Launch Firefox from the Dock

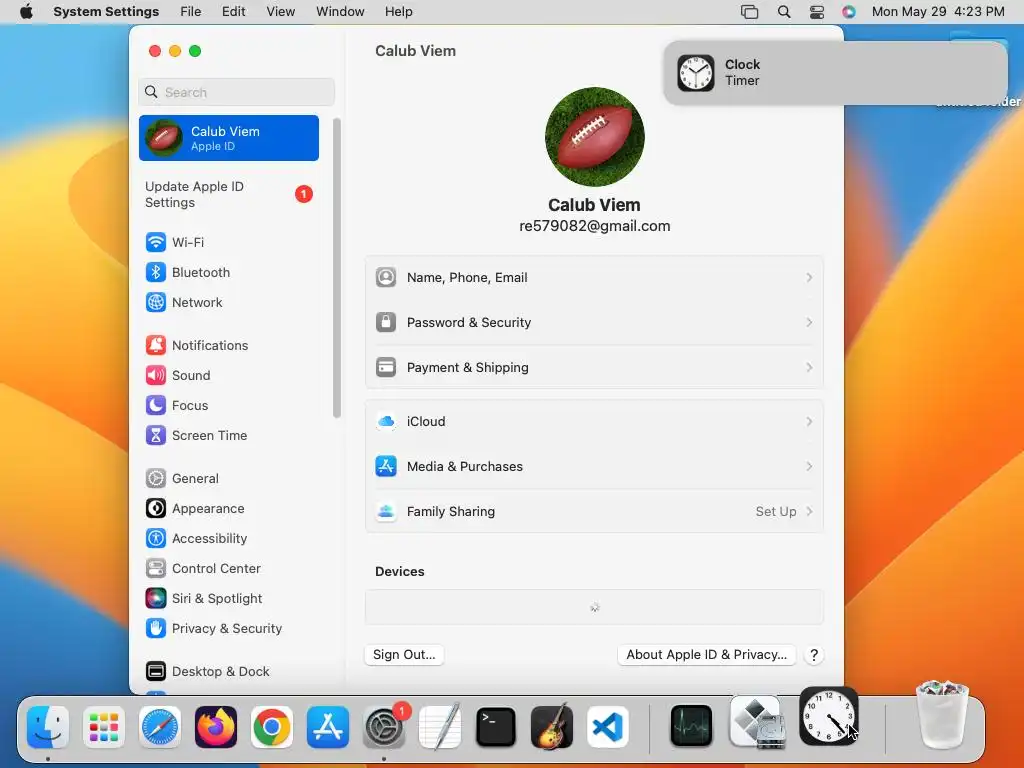[x=216, y=726]
